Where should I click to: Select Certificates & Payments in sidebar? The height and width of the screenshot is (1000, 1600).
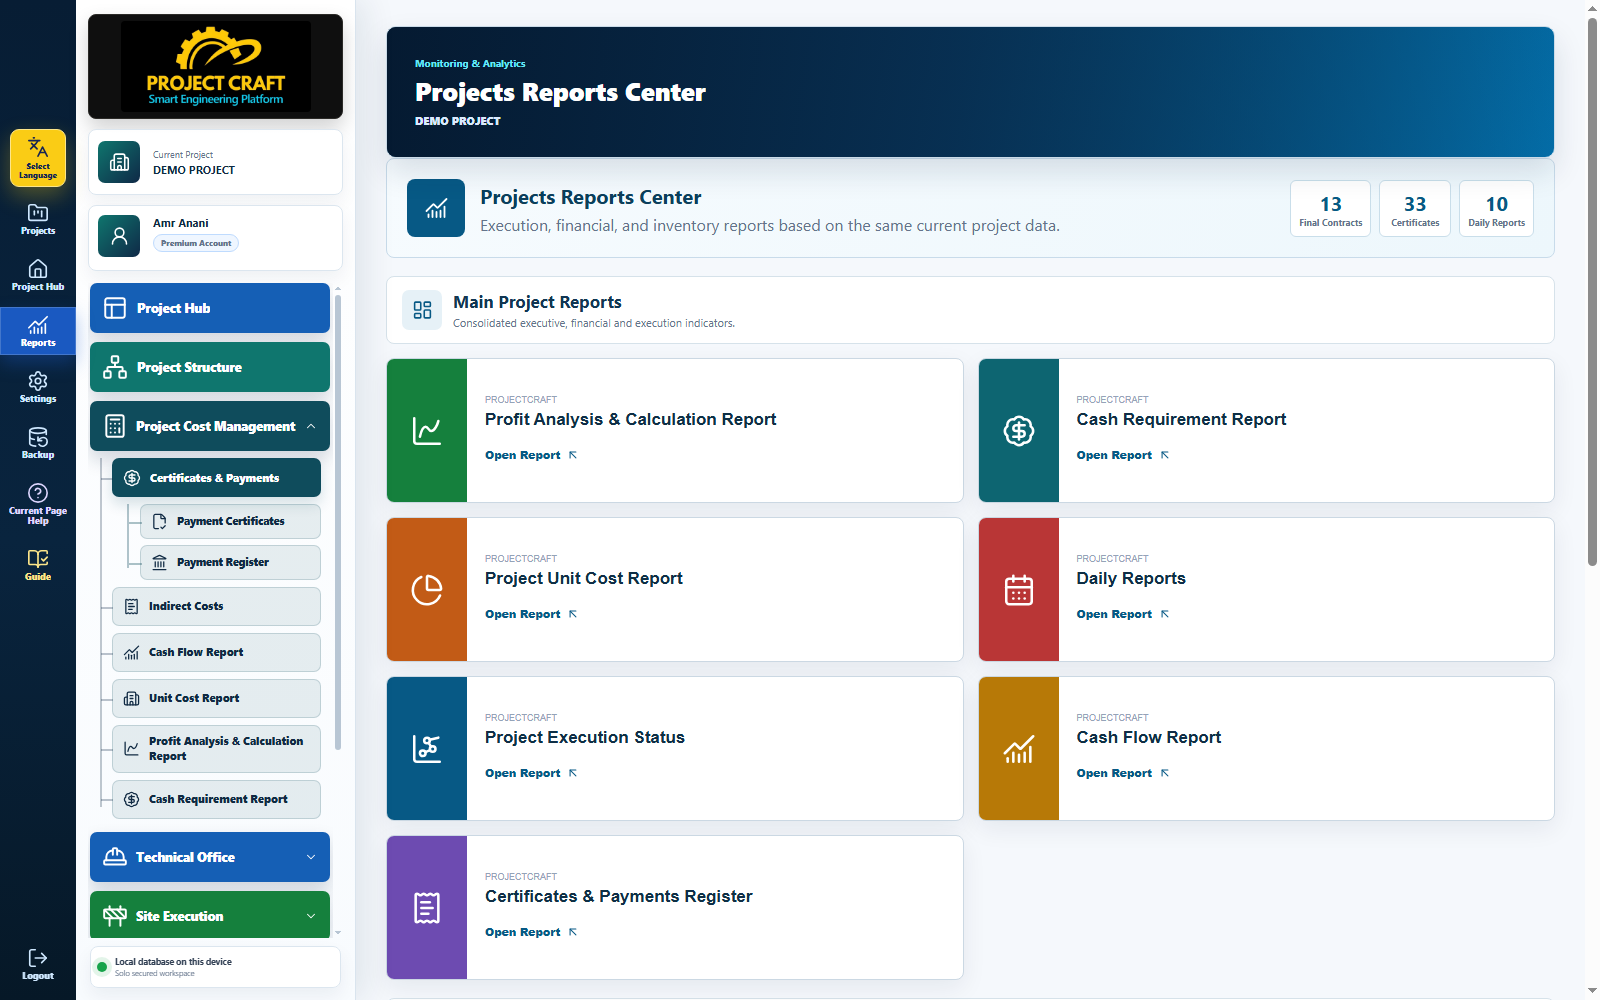point(216,478)
